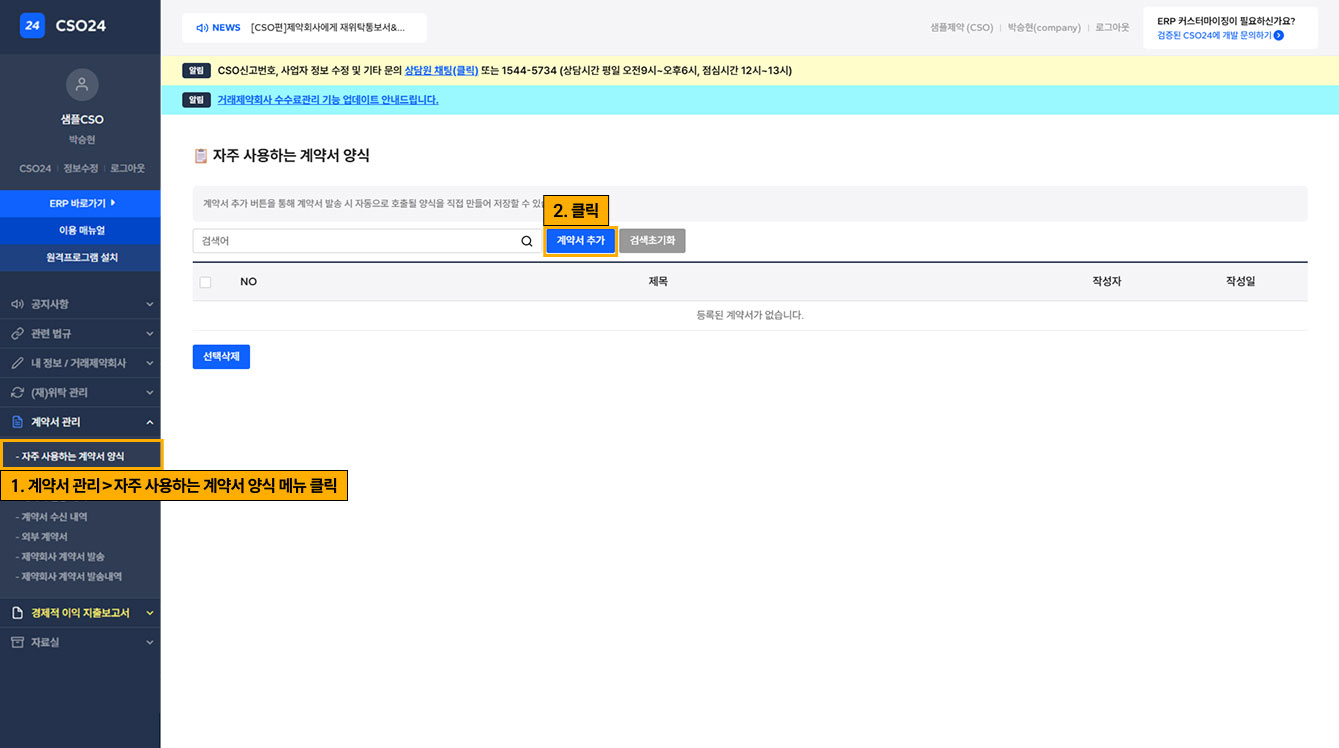Open the 외부 계약서 submenu item

pos(45,537)
